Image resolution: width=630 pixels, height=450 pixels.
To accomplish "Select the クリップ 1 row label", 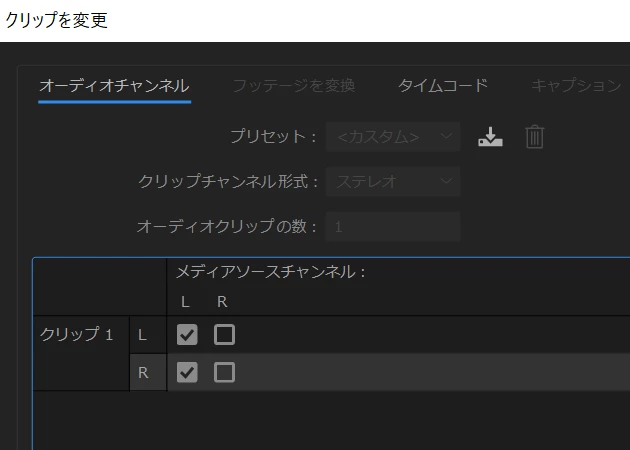I will (76, 334).
